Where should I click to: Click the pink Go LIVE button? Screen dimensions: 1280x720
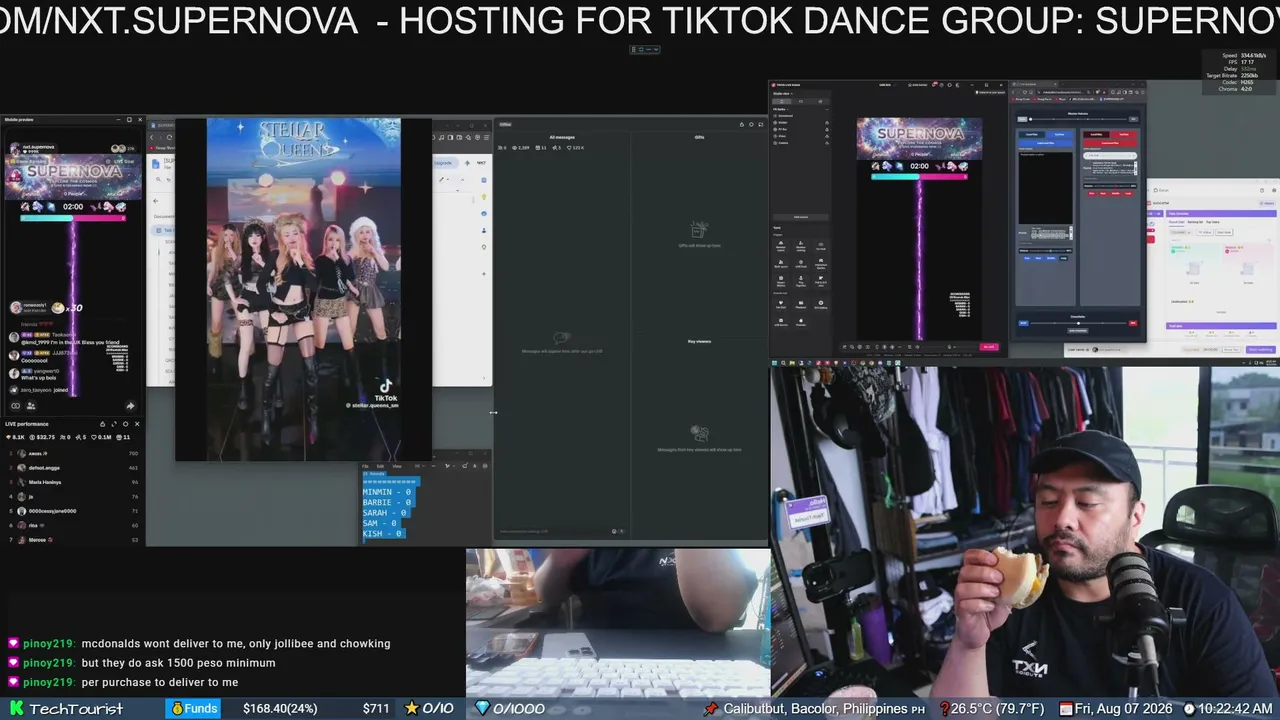point(989,347)
